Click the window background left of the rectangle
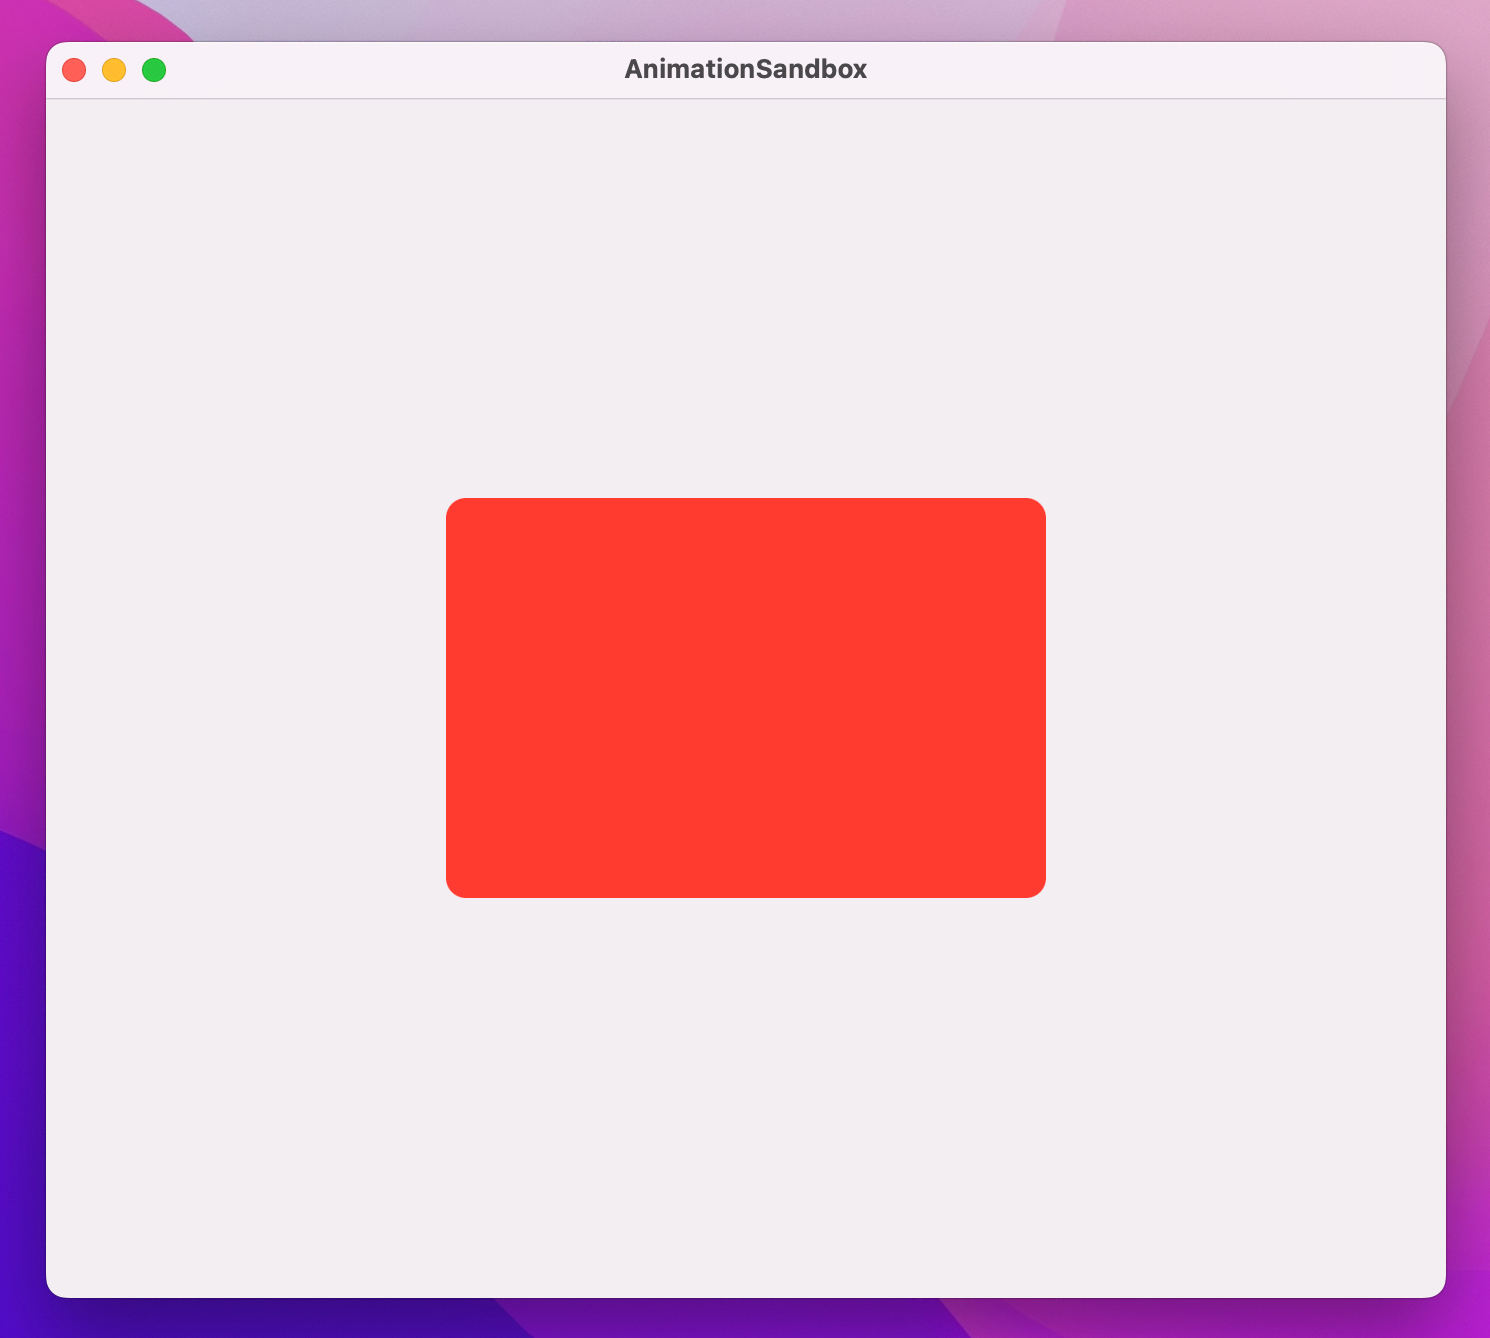The image size is (1490, 1338). (250, 697)
